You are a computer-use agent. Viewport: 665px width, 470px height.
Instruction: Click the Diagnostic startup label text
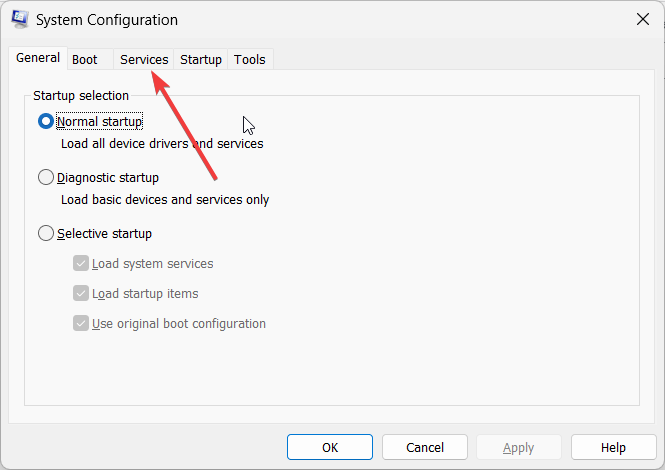click(108, 178)
